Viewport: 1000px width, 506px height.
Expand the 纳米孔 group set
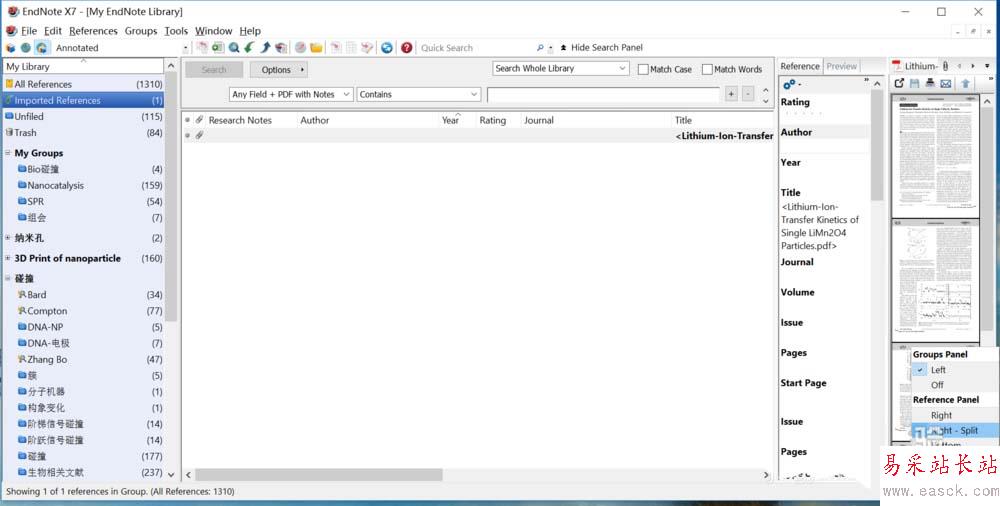[x=8, y=238]
